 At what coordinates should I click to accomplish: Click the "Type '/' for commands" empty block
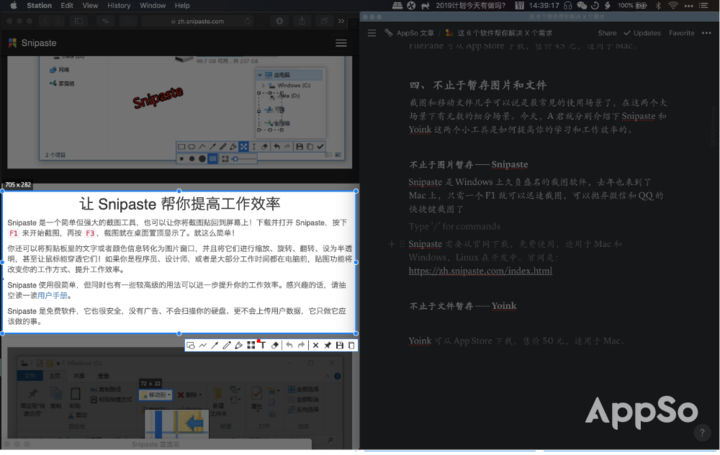(455, 226)
